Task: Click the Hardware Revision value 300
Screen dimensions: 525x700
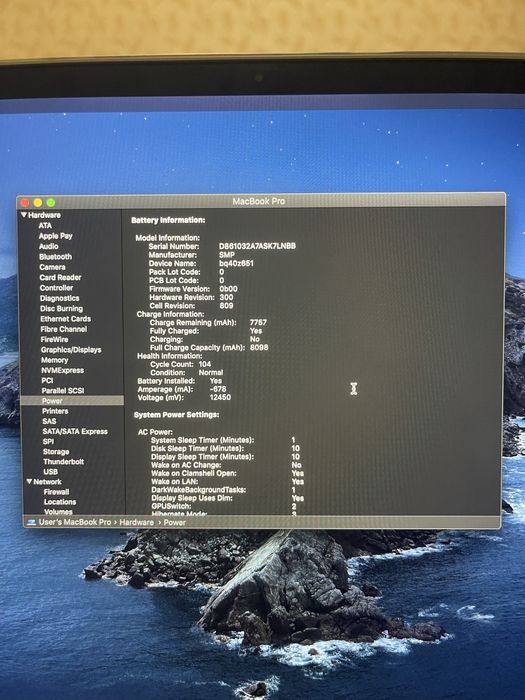Action: [x=226, y=297]
